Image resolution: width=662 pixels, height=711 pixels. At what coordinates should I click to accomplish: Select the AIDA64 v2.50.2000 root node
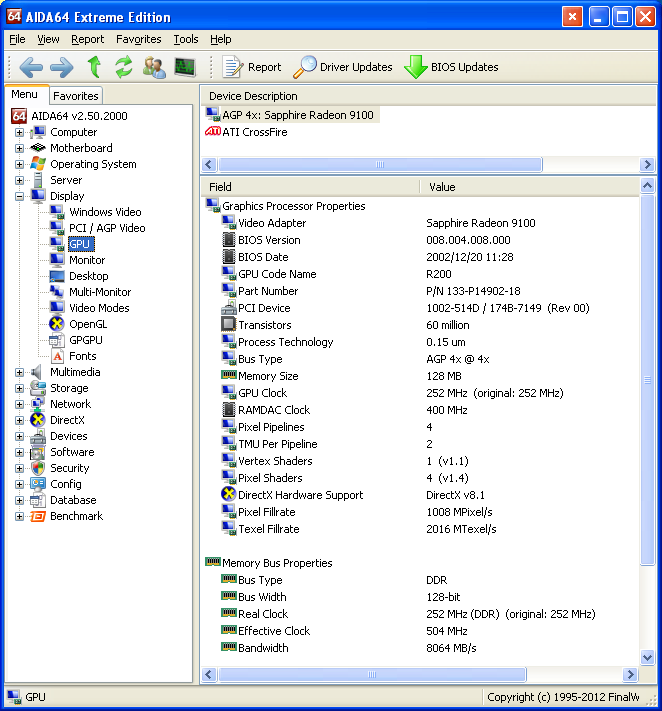pos(79,116)
